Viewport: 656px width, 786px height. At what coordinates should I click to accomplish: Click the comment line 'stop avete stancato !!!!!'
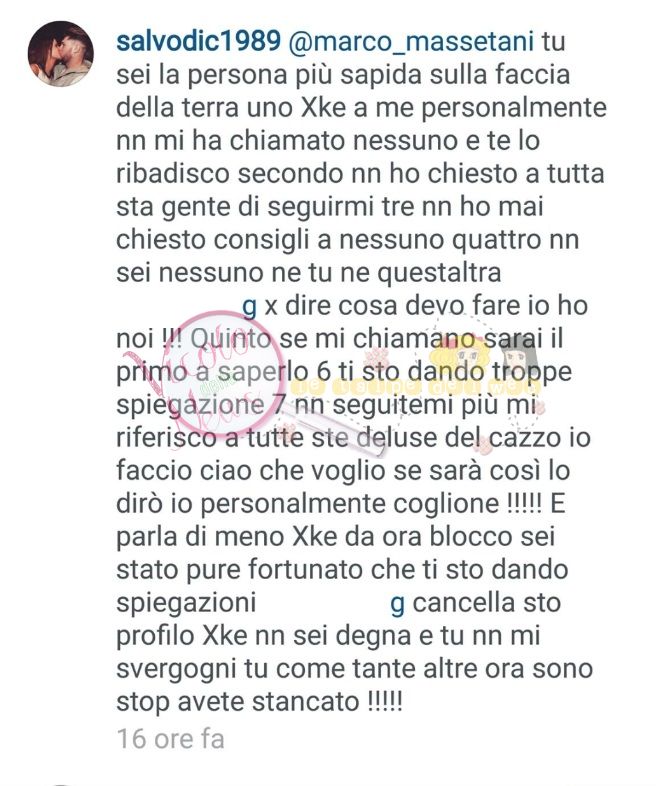(259, 702)
